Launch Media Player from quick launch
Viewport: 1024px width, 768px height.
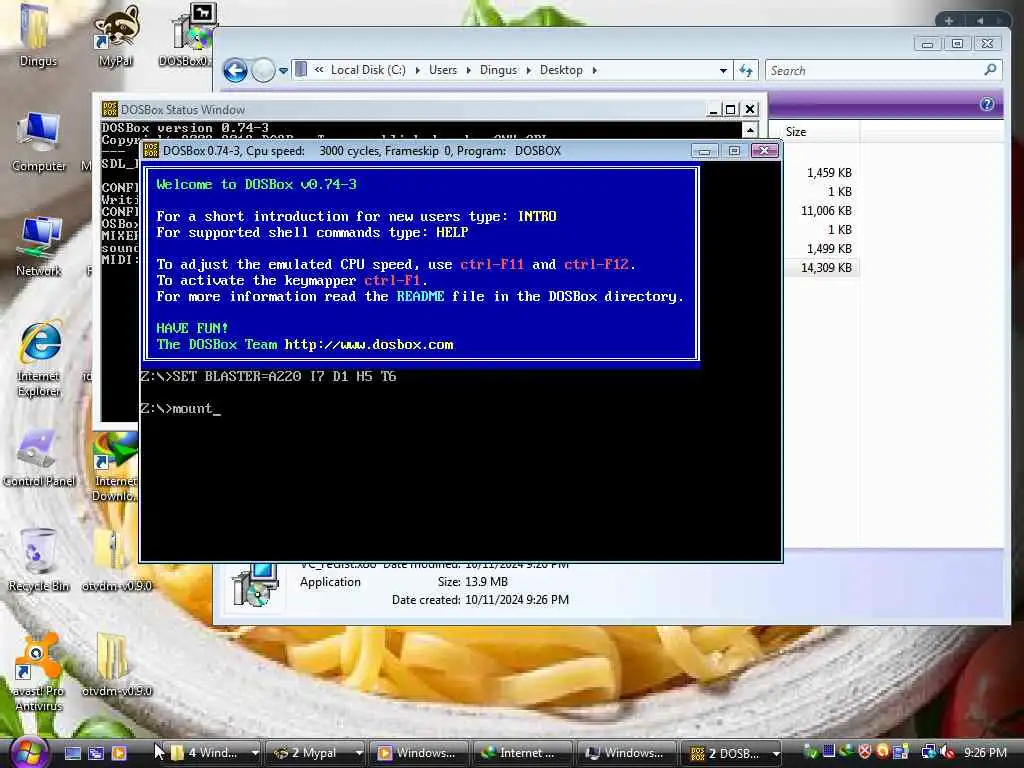click(119, 753)
